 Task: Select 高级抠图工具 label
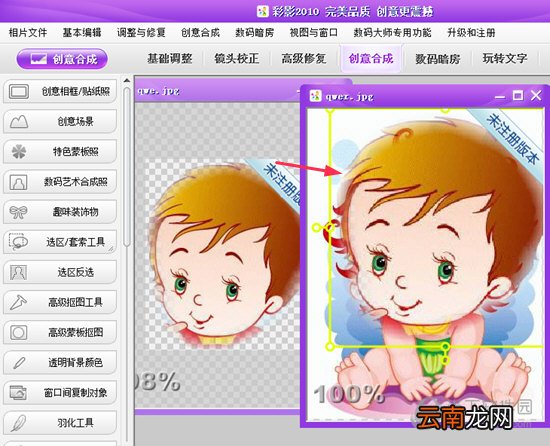pyautogui.click(x=75, y=303)
